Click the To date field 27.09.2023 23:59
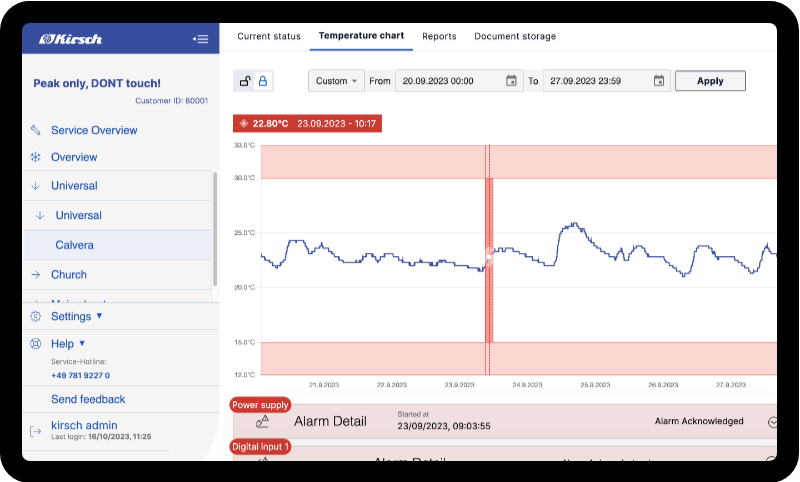 pos(607,81)
